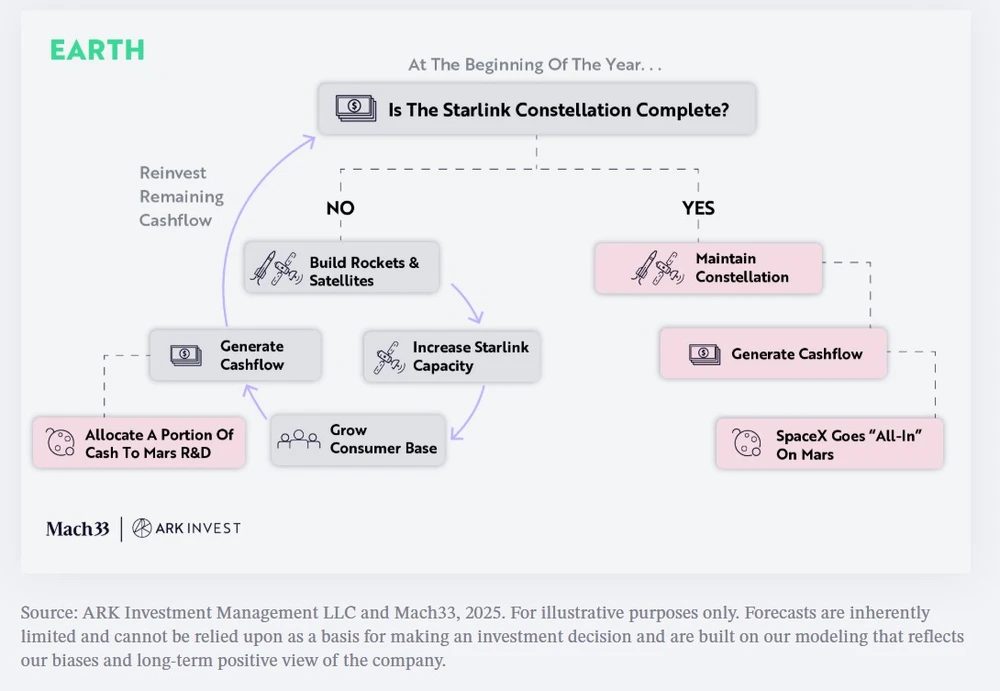Click the YES branch label

[x=698, y=209]
